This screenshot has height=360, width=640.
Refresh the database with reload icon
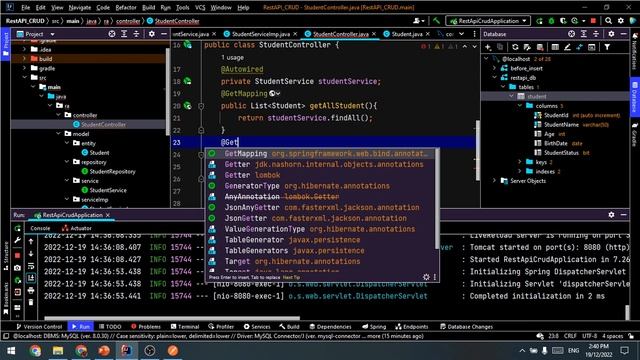[x=515, y=47]
